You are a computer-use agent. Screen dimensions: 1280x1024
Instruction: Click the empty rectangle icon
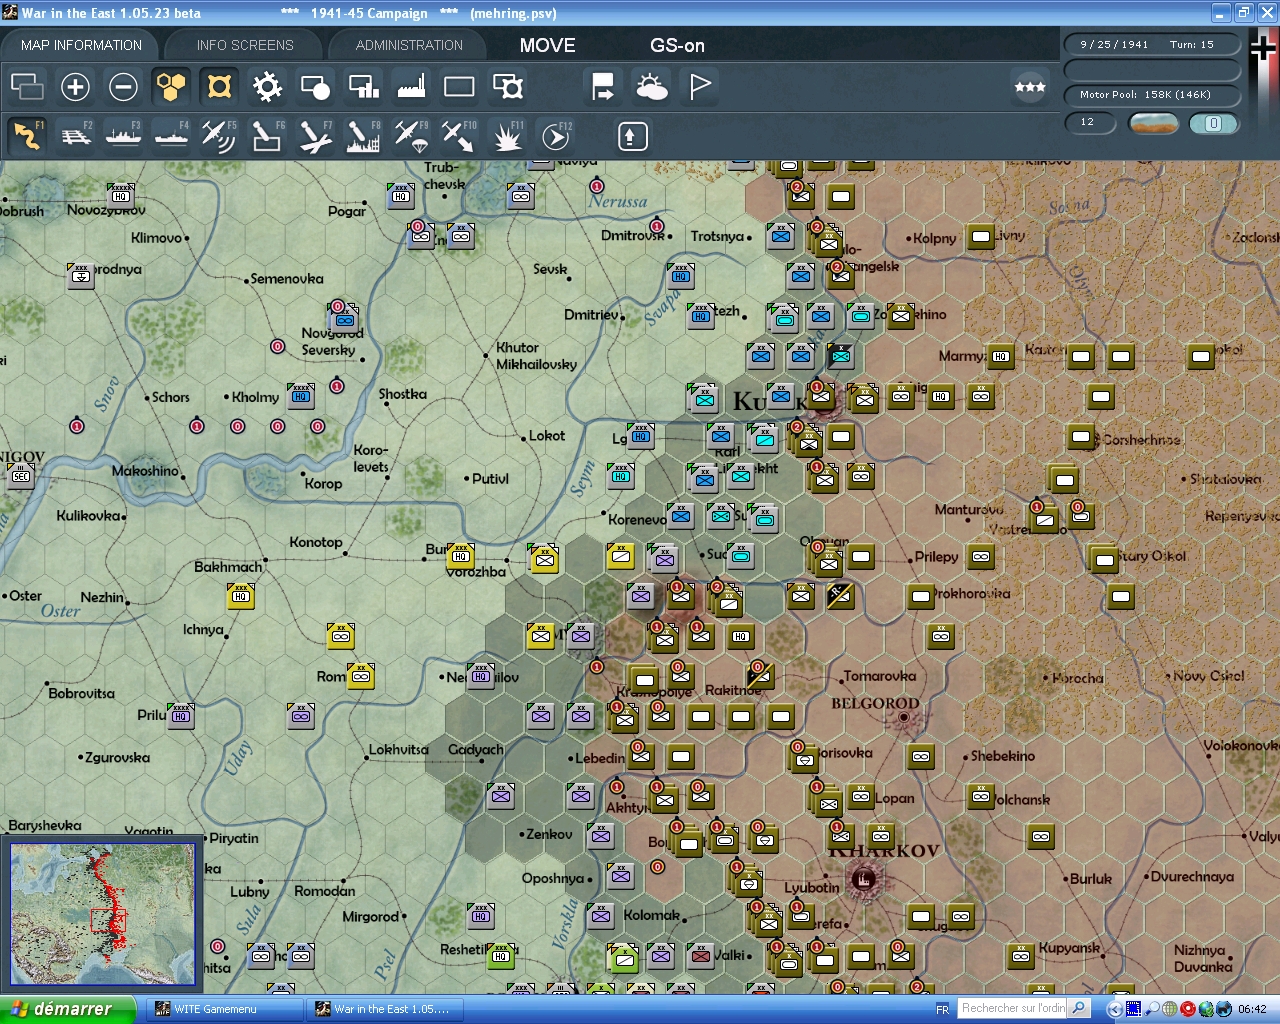[x=459, y=87]
